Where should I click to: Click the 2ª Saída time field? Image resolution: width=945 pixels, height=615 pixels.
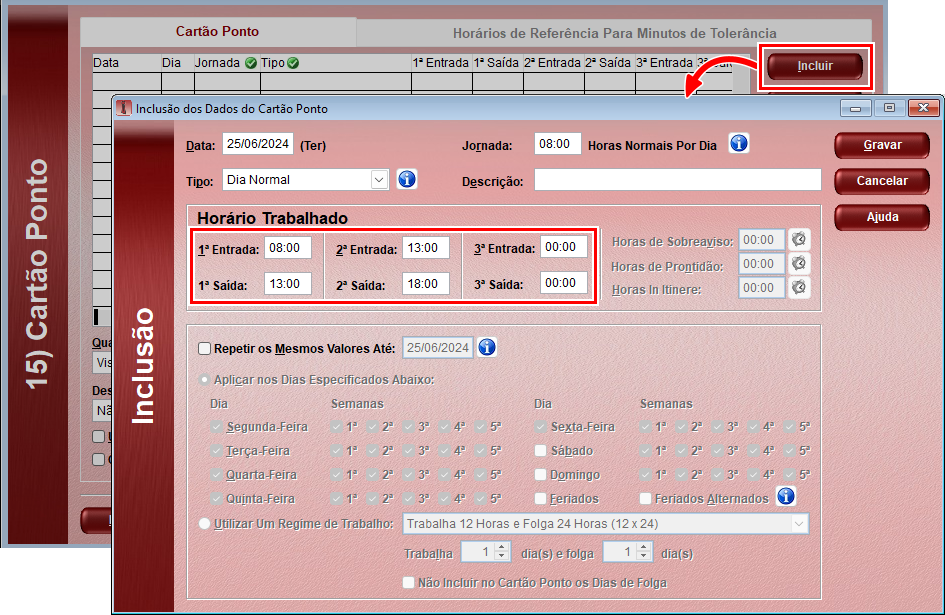[x=425, y=283]
